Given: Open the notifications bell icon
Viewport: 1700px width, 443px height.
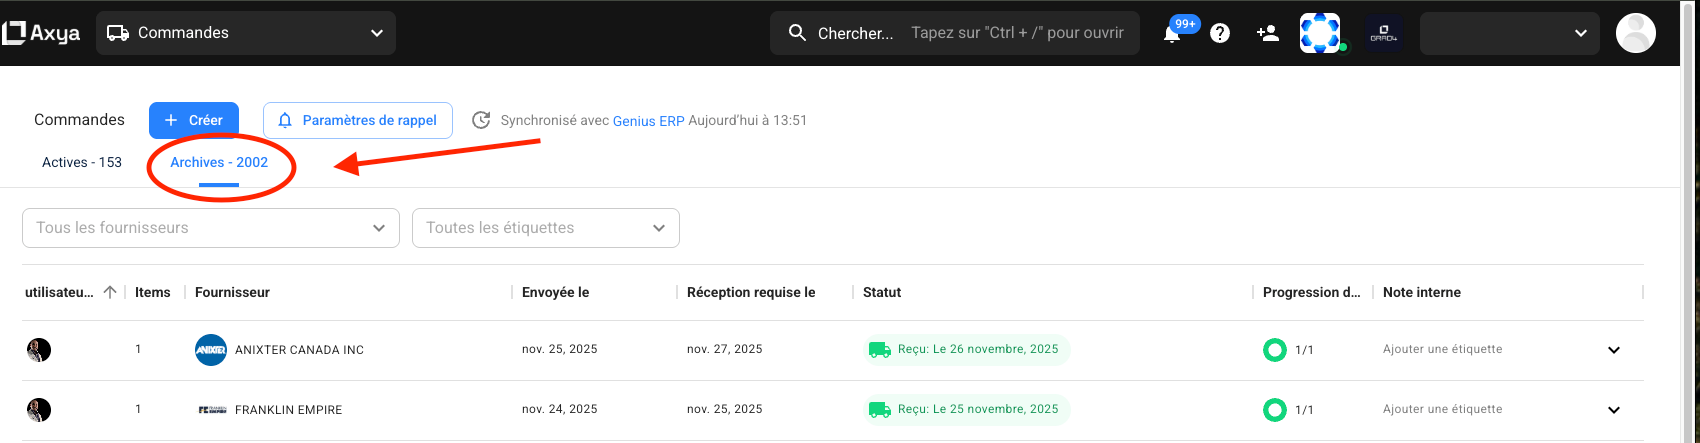Looking at the screenshot, I should [x=1172, y=34].
